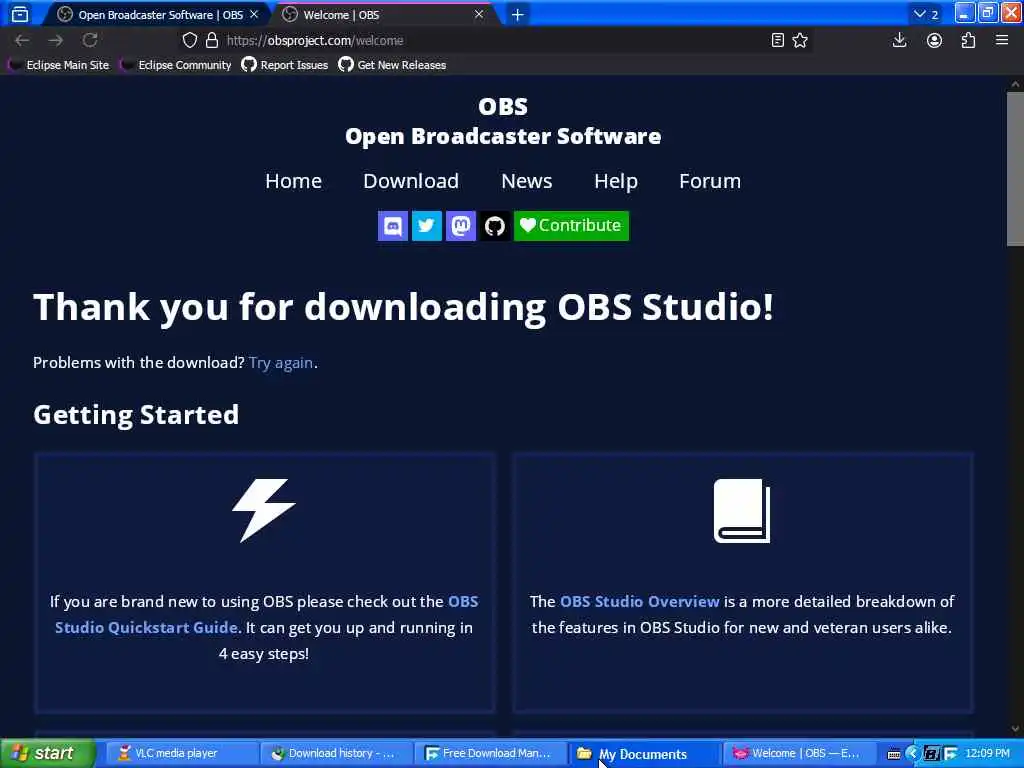Open the downloads toolbar icon
Screen dimensions: 1024x768
click(x=899, y=40)
